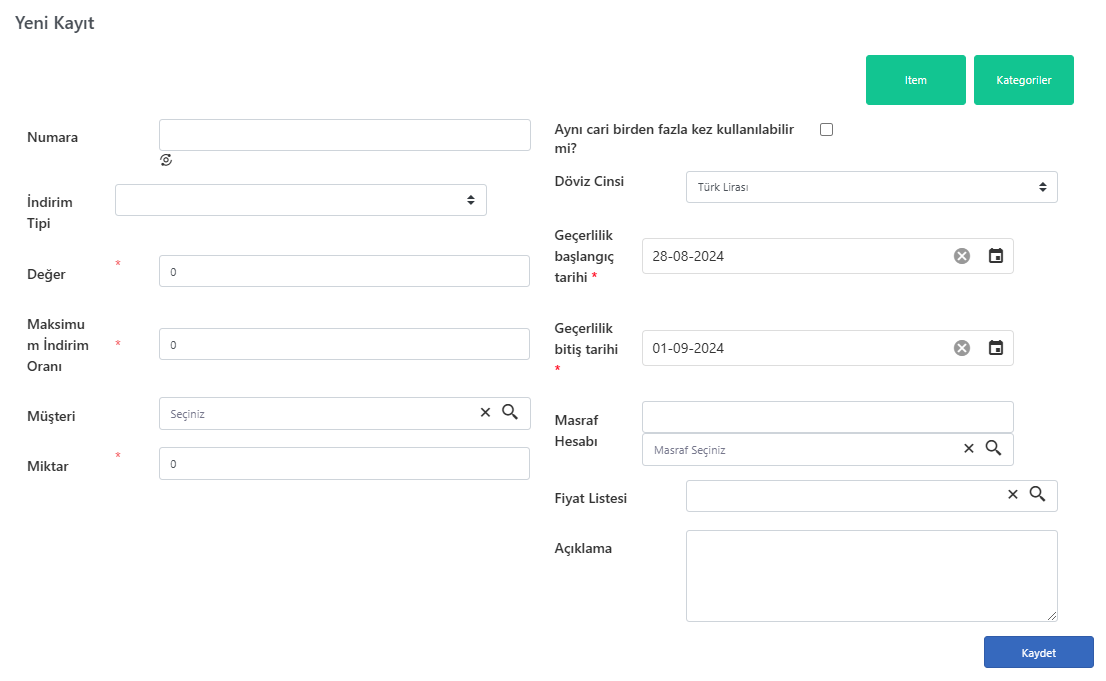The height and width of the screenshot is (681, 1106).
Task: Open customer search with Müşteri magnifier icon
Action: [x=510, y=411]
